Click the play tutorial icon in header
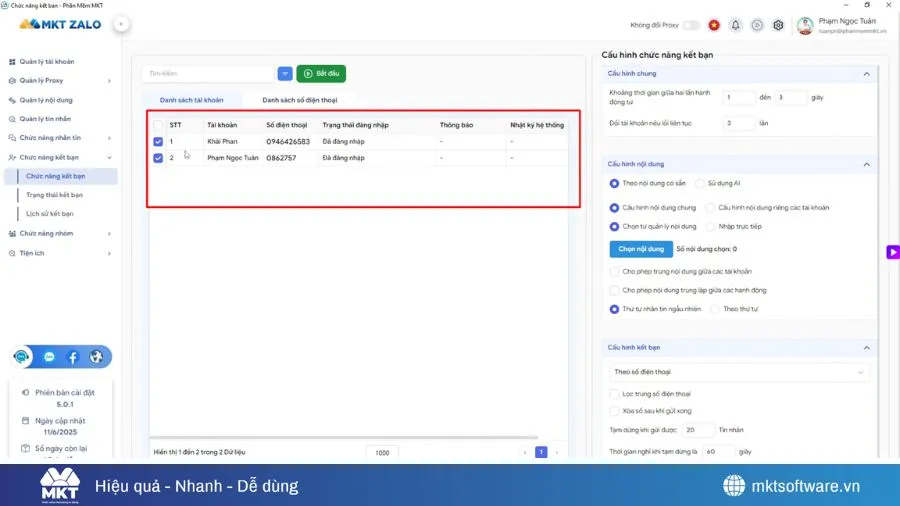Image resolution: width=900 pixels, height=506 pixels. pyautogui.click(x=757, y=25)
